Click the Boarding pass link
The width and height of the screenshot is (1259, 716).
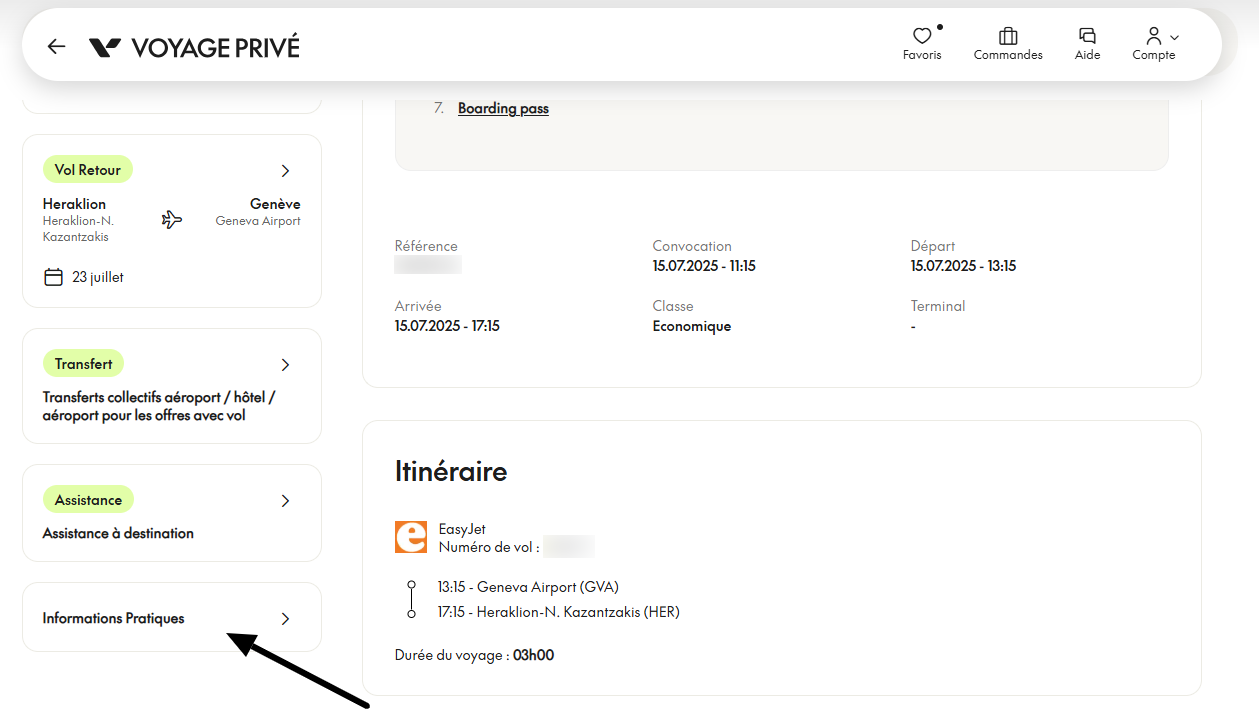503,108
